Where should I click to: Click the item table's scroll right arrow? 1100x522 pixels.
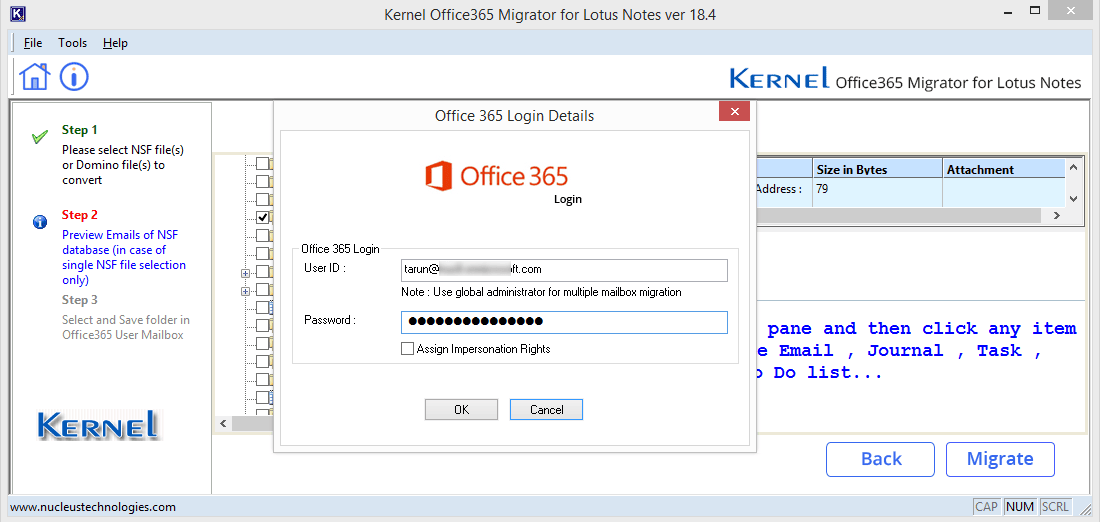coord(1056,217)
